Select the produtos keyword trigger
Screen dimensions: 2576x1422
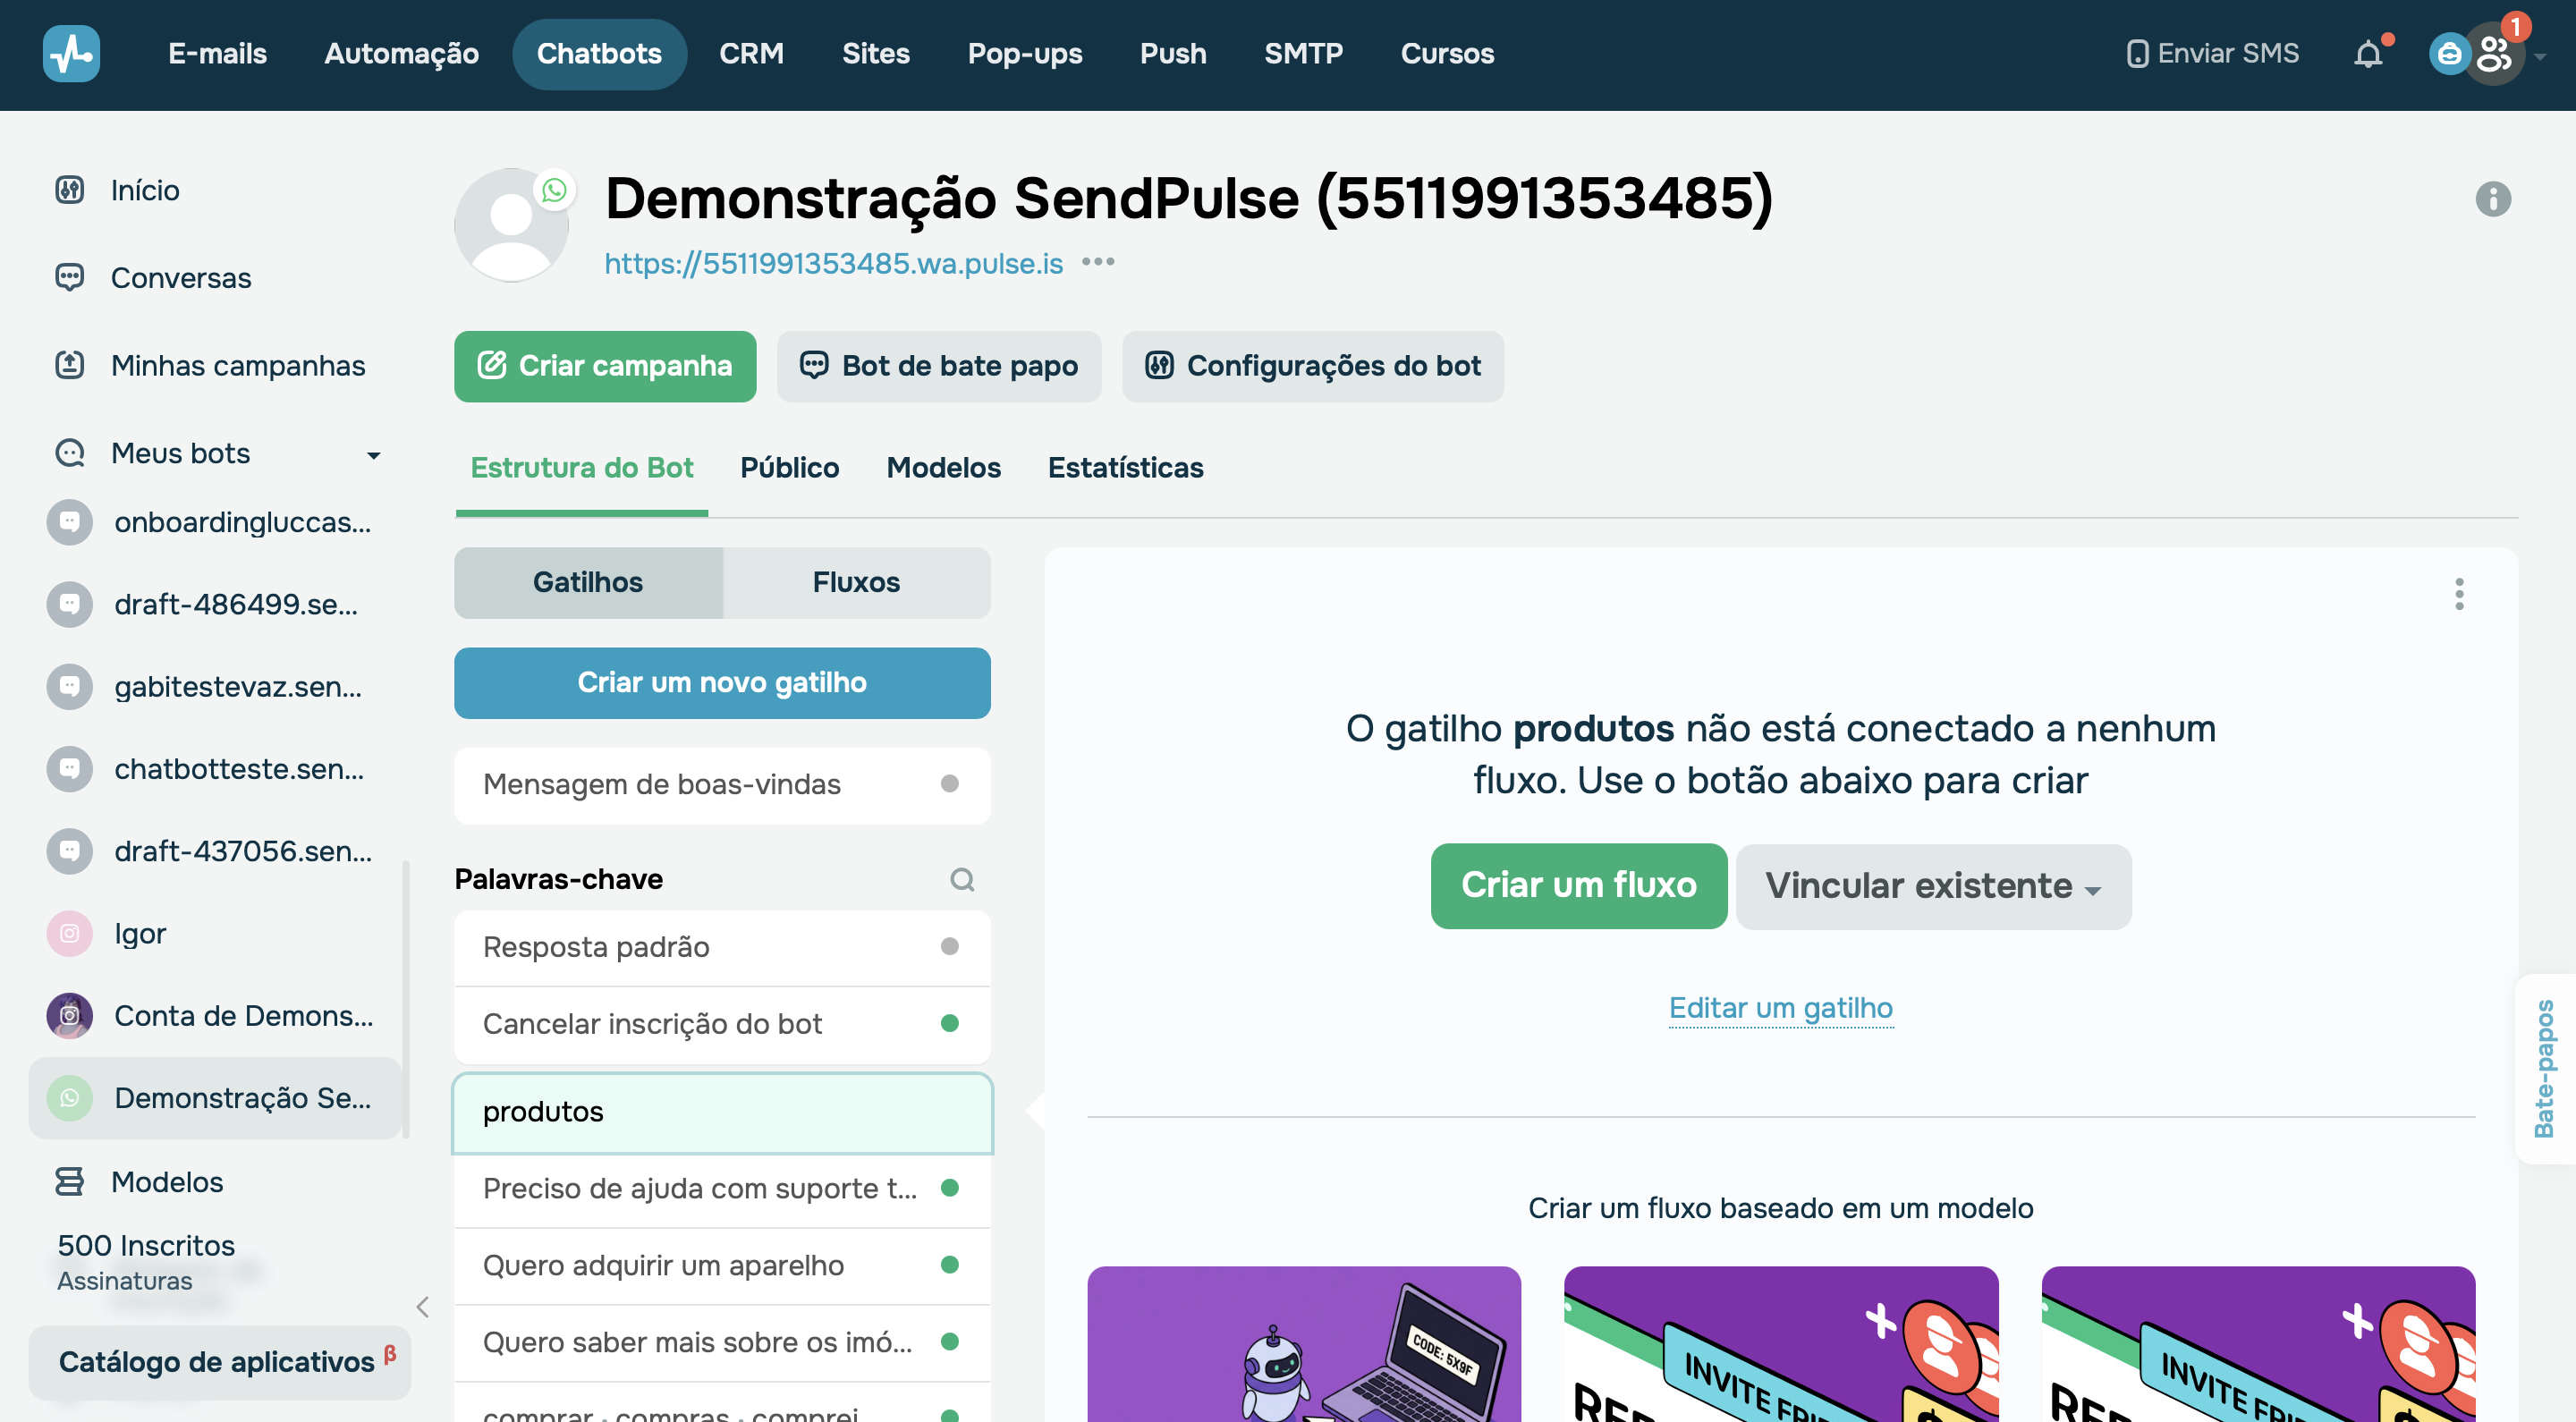click(722, 1112)
